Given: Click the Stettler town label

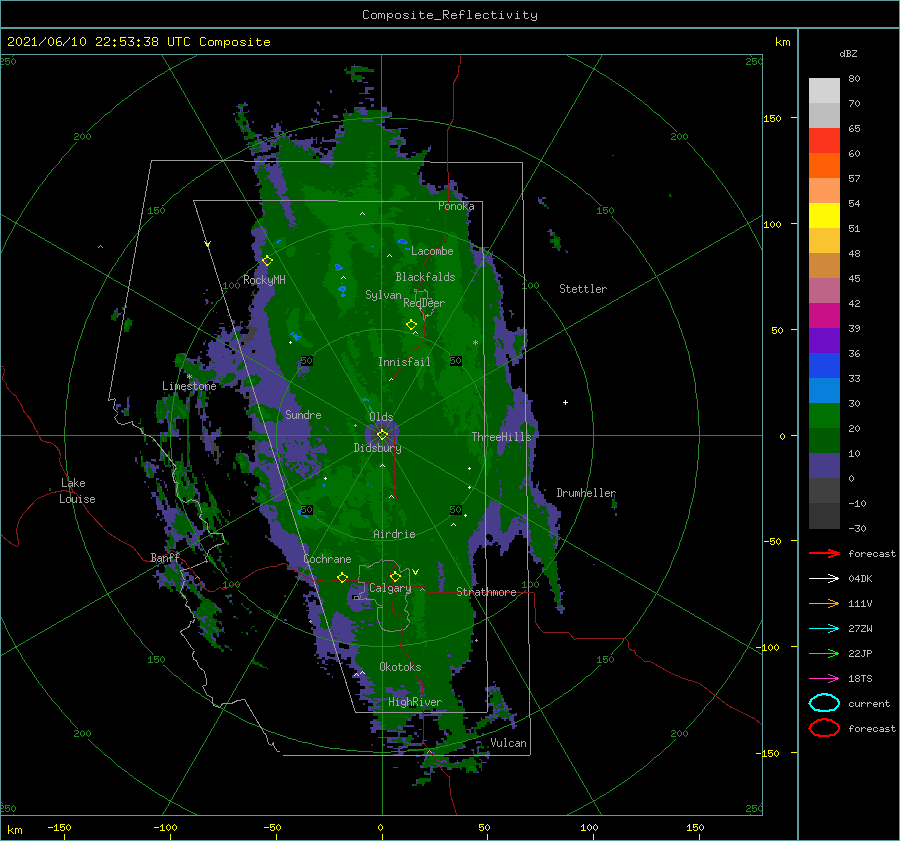Looking at the screenshot, I should click(x=583, y=289).
